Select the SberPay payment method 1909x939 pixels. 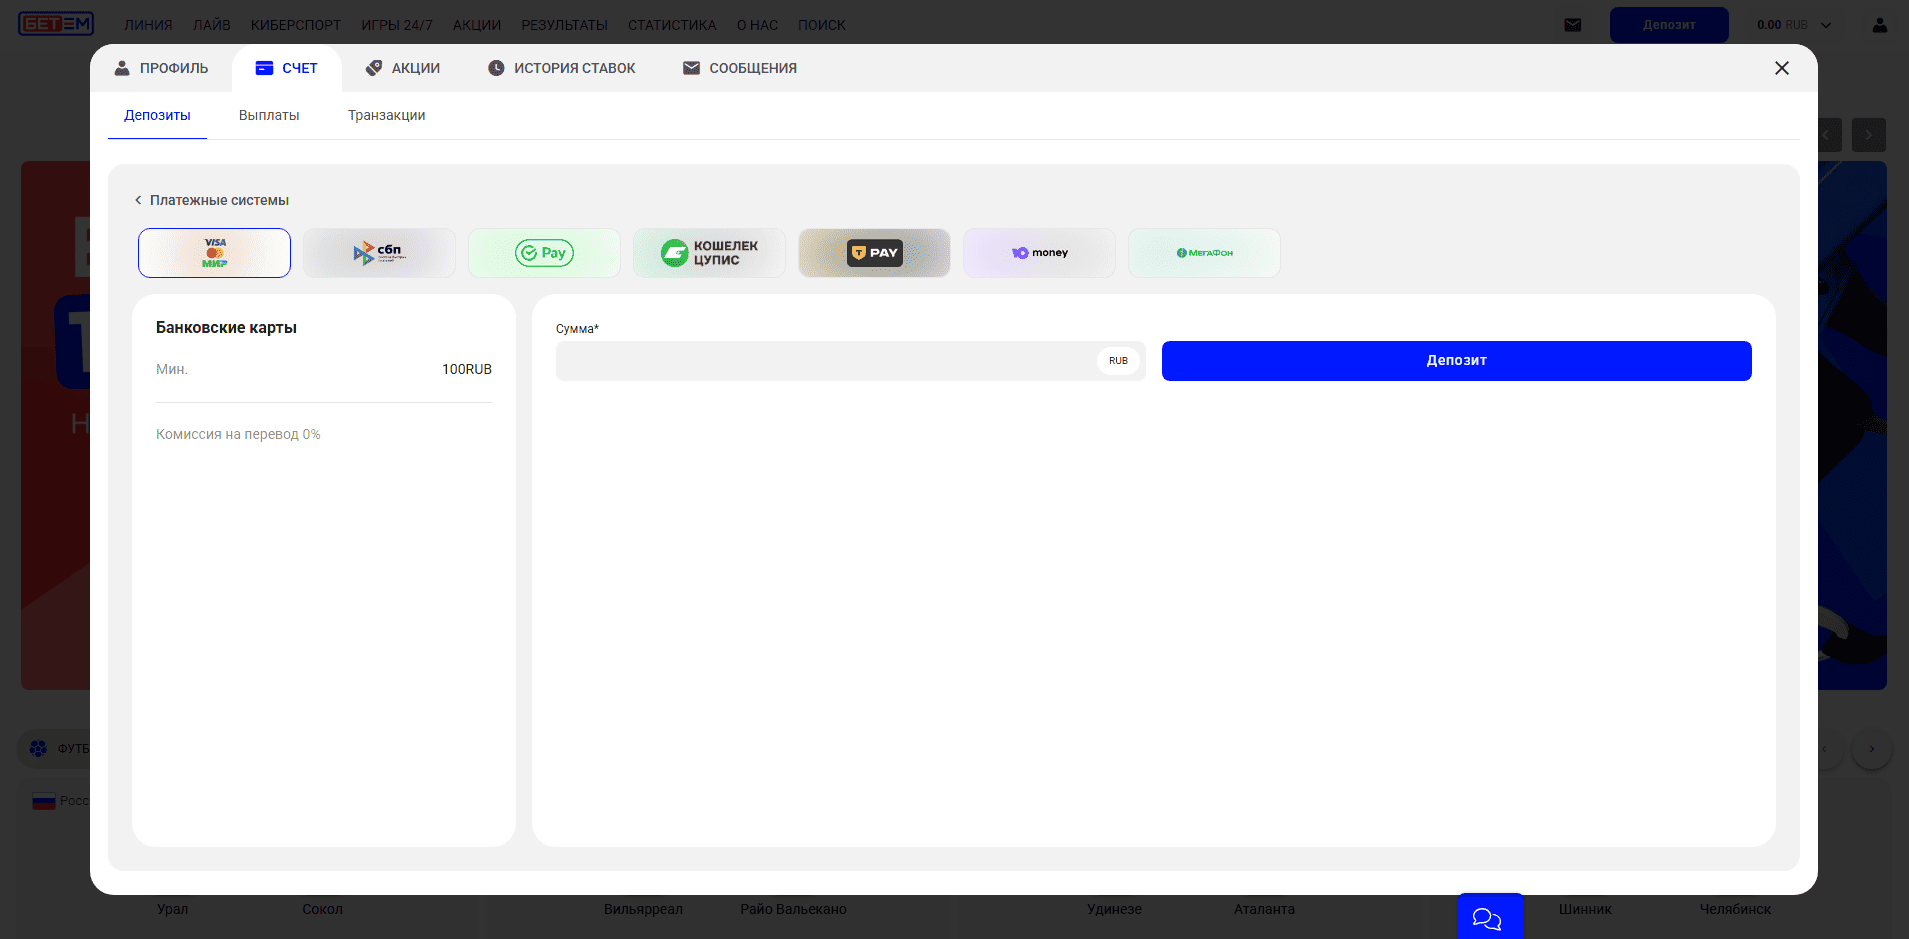544,253
